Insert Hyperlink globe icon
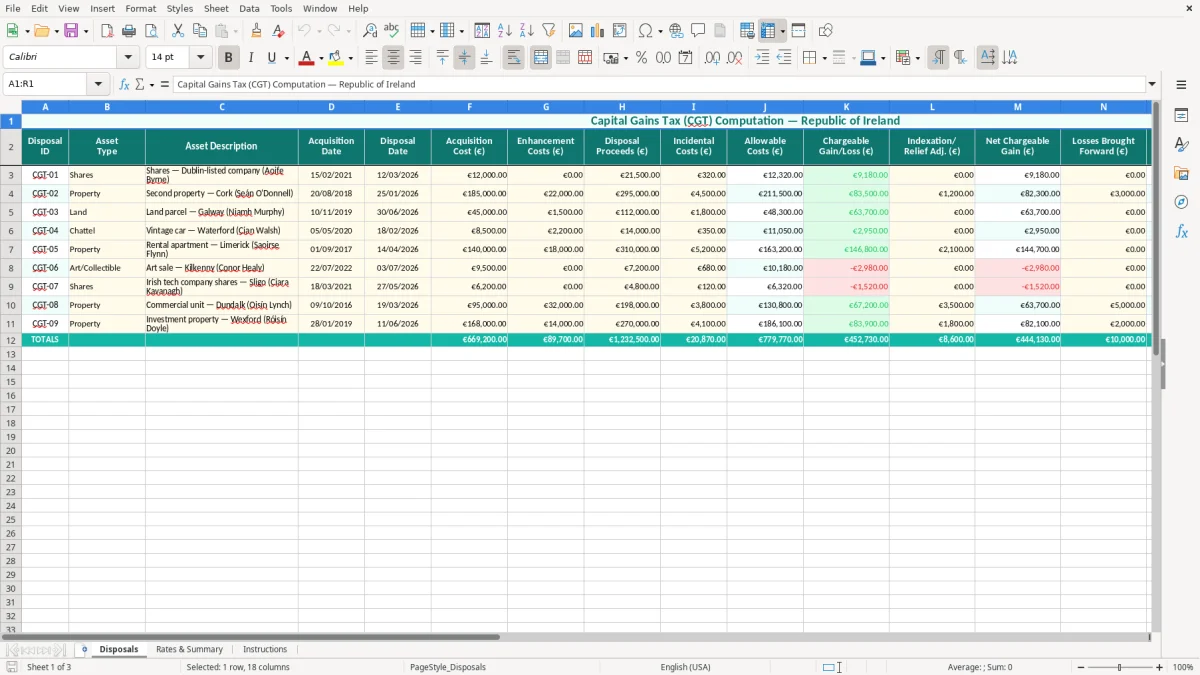The height and width of the screenshot is (675, 1200). 676,31
